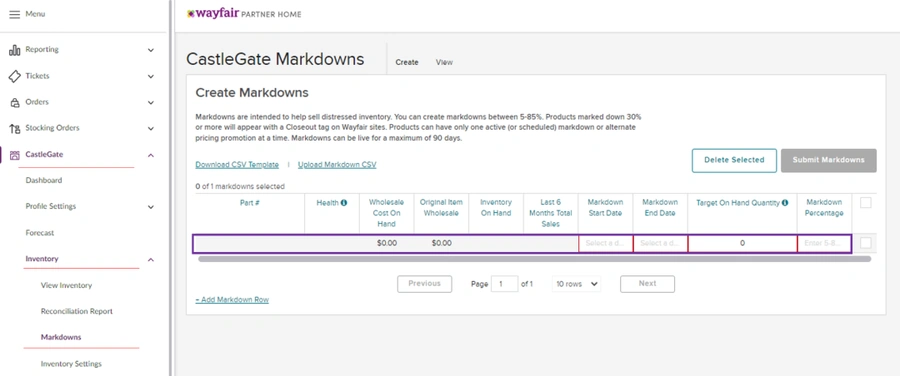
Task: Click the Health info icon
Action: click(x=344, y=203)
